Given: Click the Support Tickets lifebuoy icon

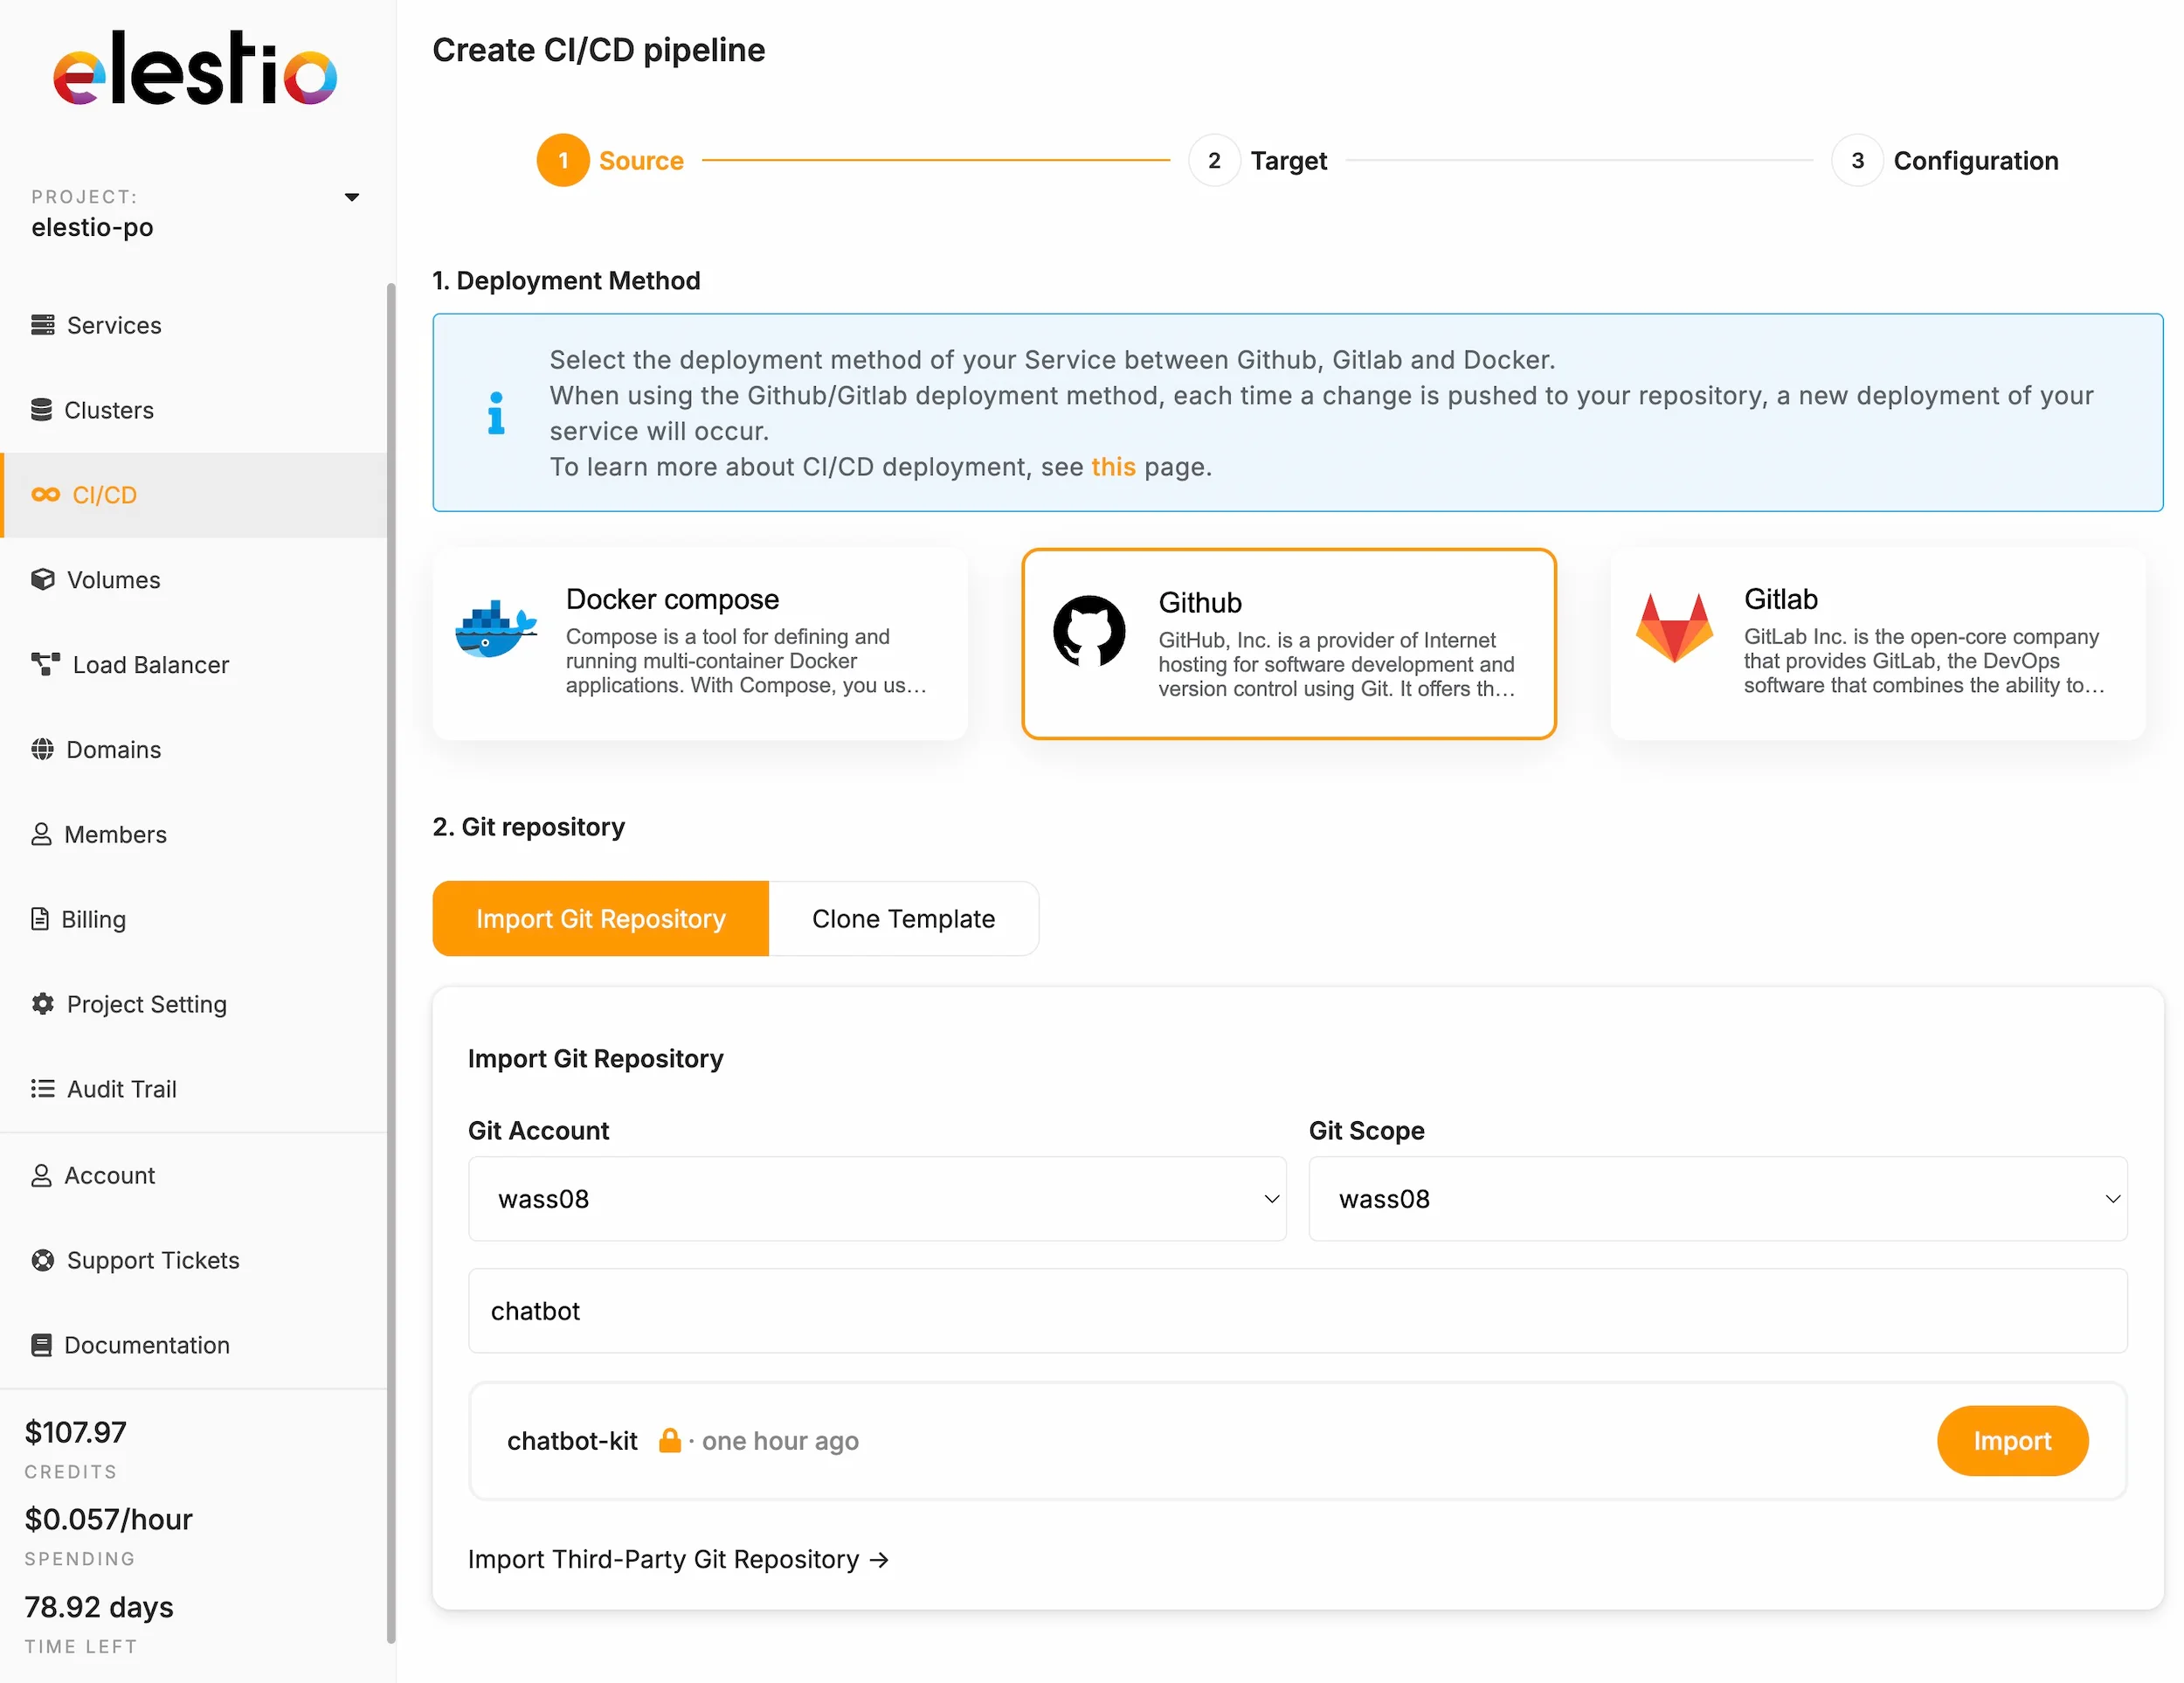Looking at the screenshot, I should [x=42, y=1260].
